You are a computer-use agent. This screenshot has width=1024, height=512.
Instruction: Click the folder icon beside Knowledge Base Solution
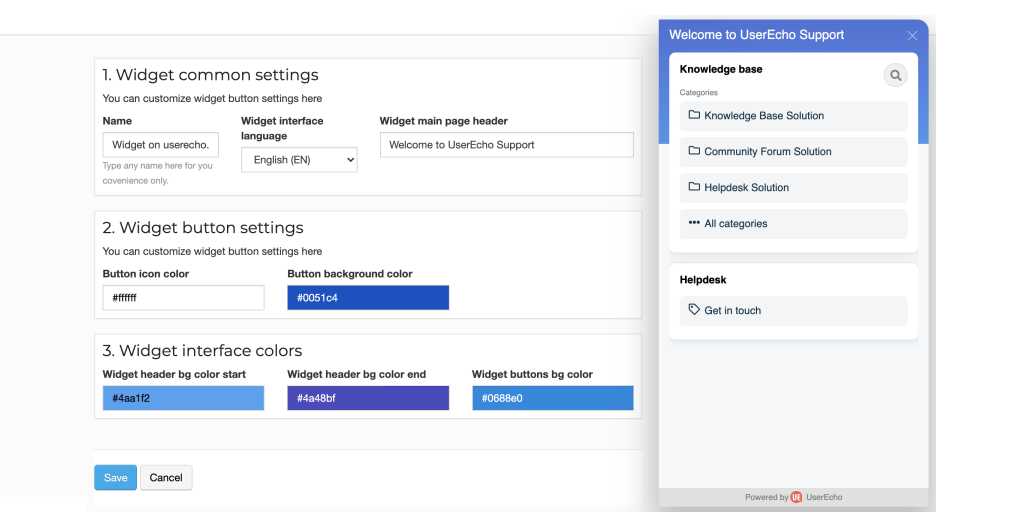click(694, 115)
